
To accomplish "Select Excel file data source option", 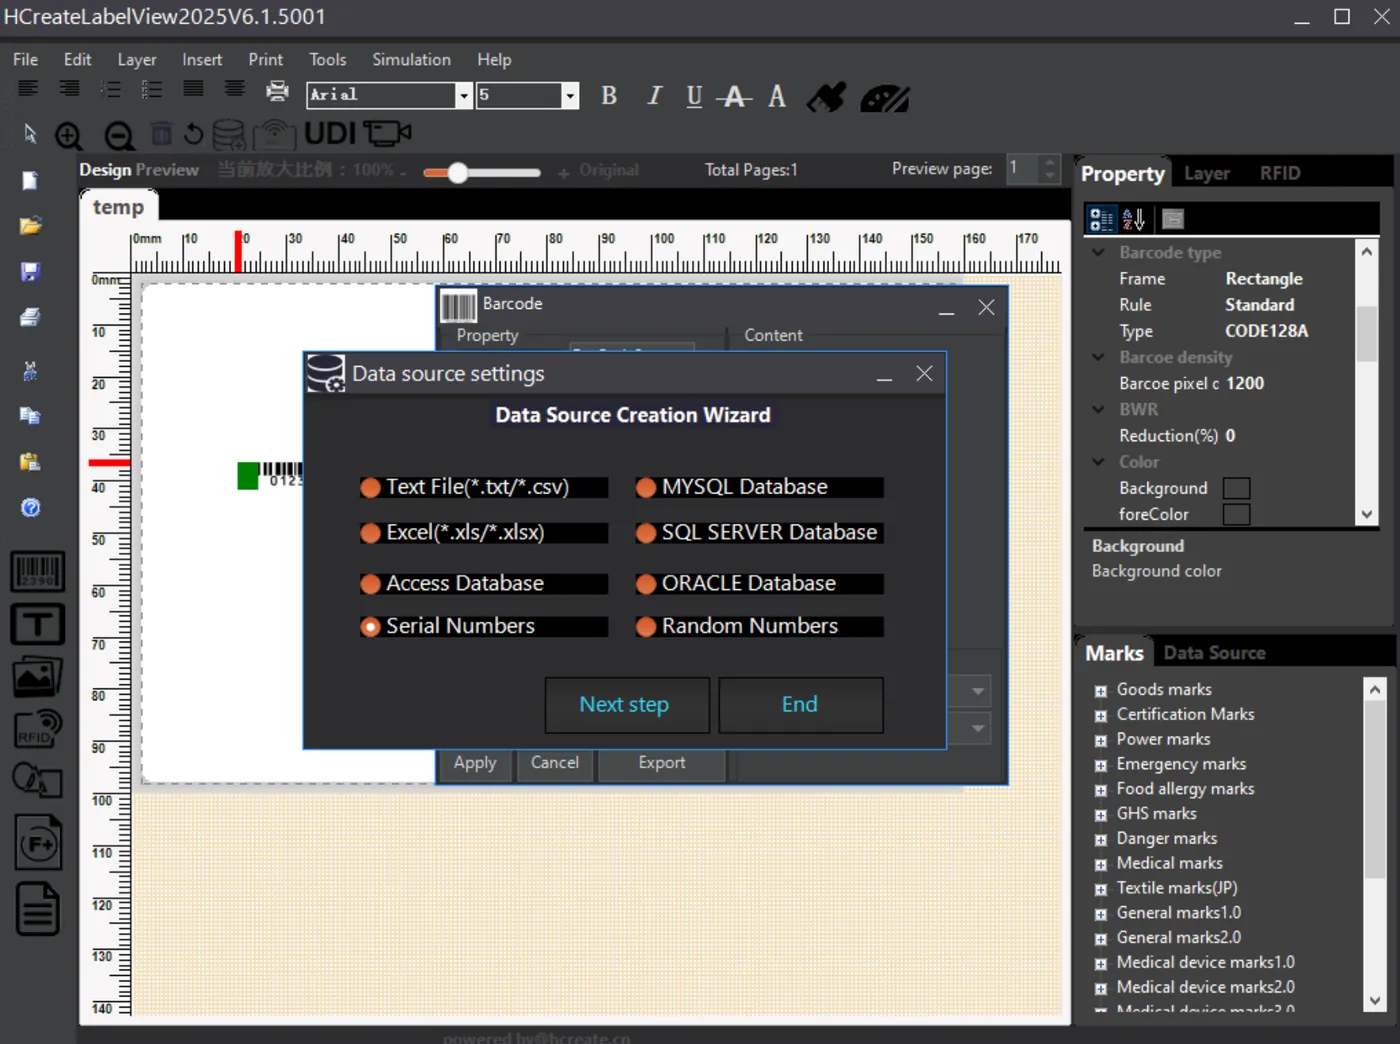I will 370,533.
